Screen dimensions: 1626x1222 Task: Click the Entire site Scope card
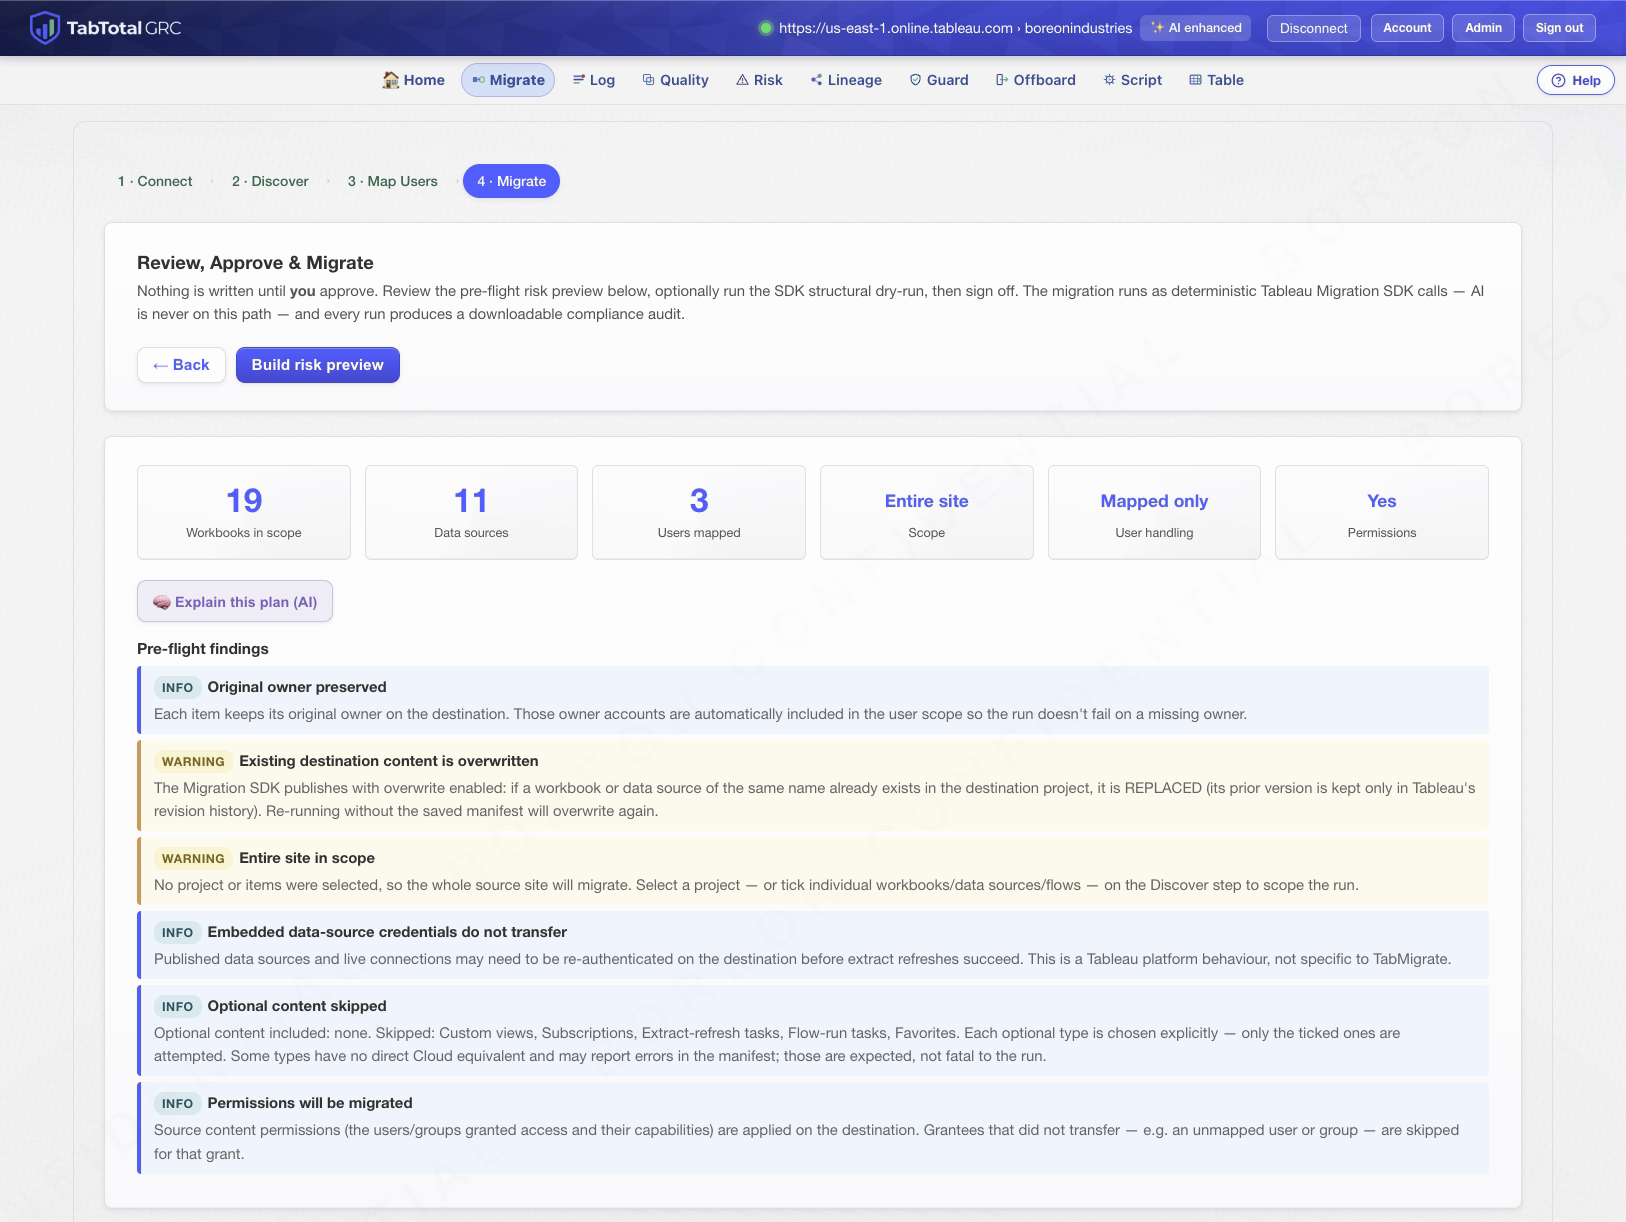pyautogui.click(x=927, y=512)
